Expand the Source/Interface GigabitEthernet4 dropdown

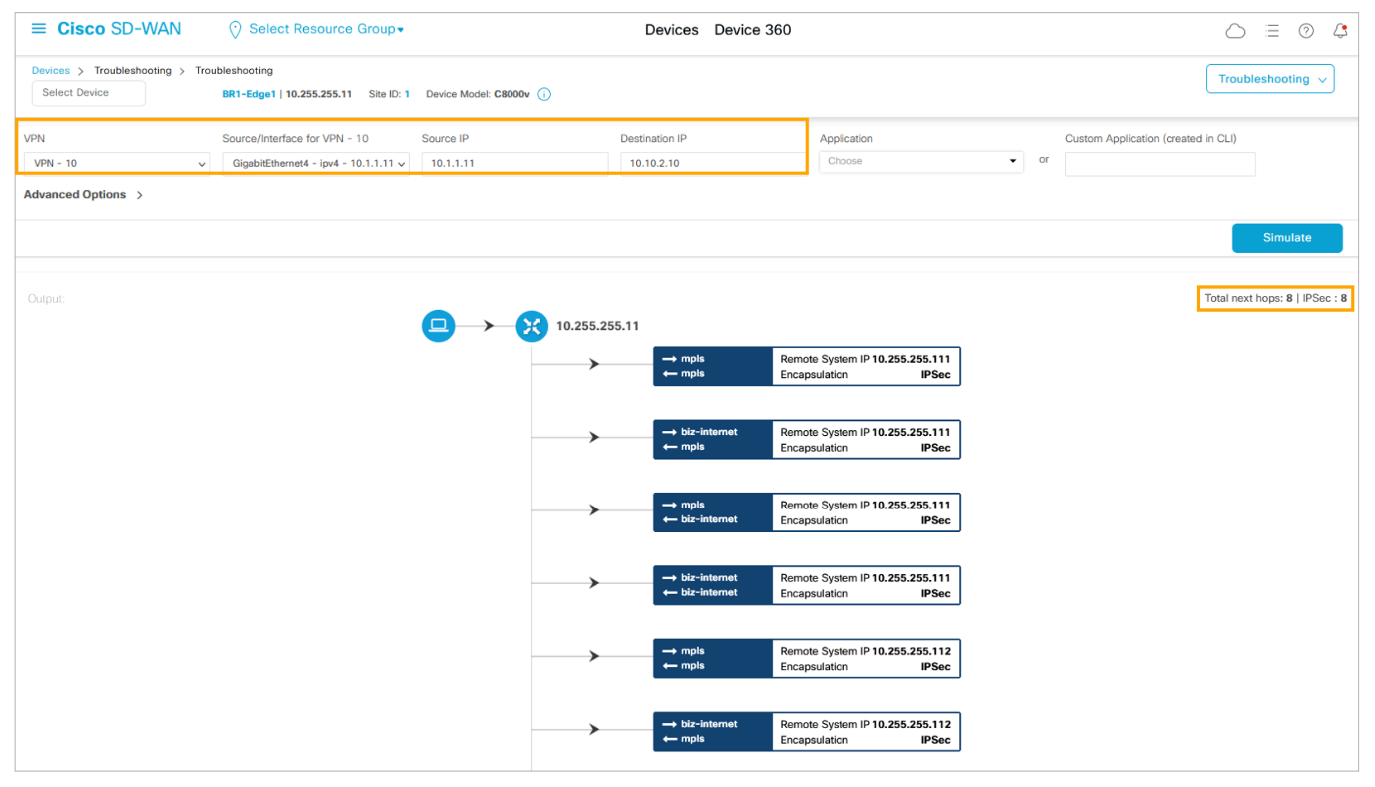click(315, 163)
